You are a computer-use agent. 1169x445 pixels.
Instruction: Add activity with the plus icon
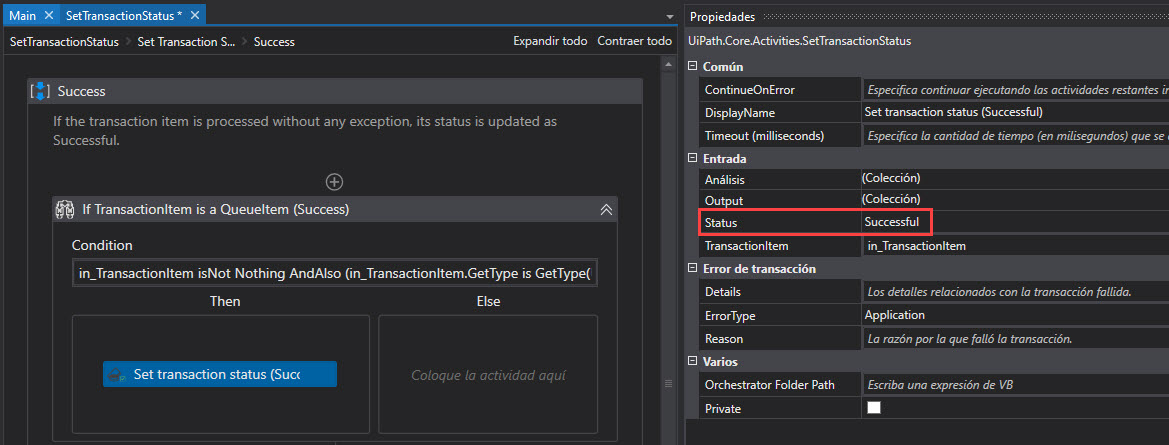(335, 182)
